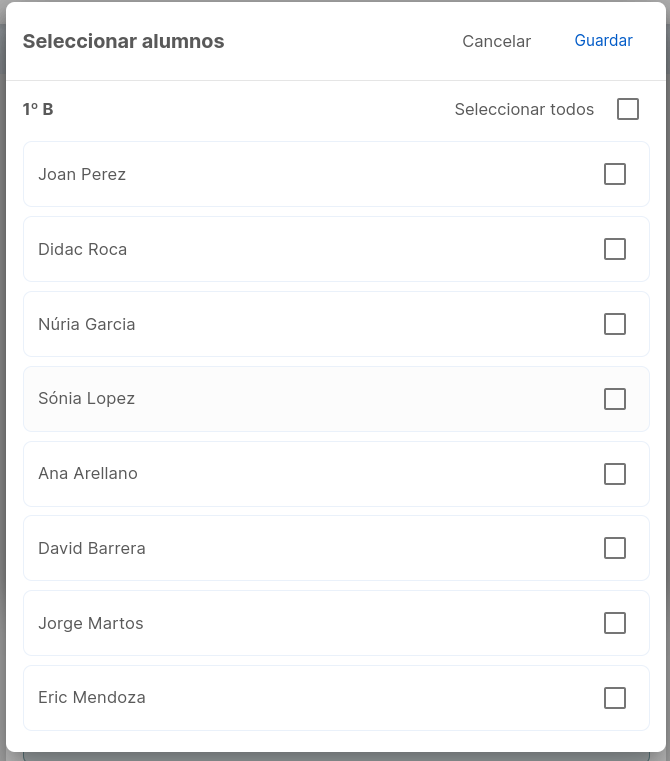The width and height of the screenshot is (670, 761).
Task: Click the Eric Mendoza name label
Action: (92, 697)
